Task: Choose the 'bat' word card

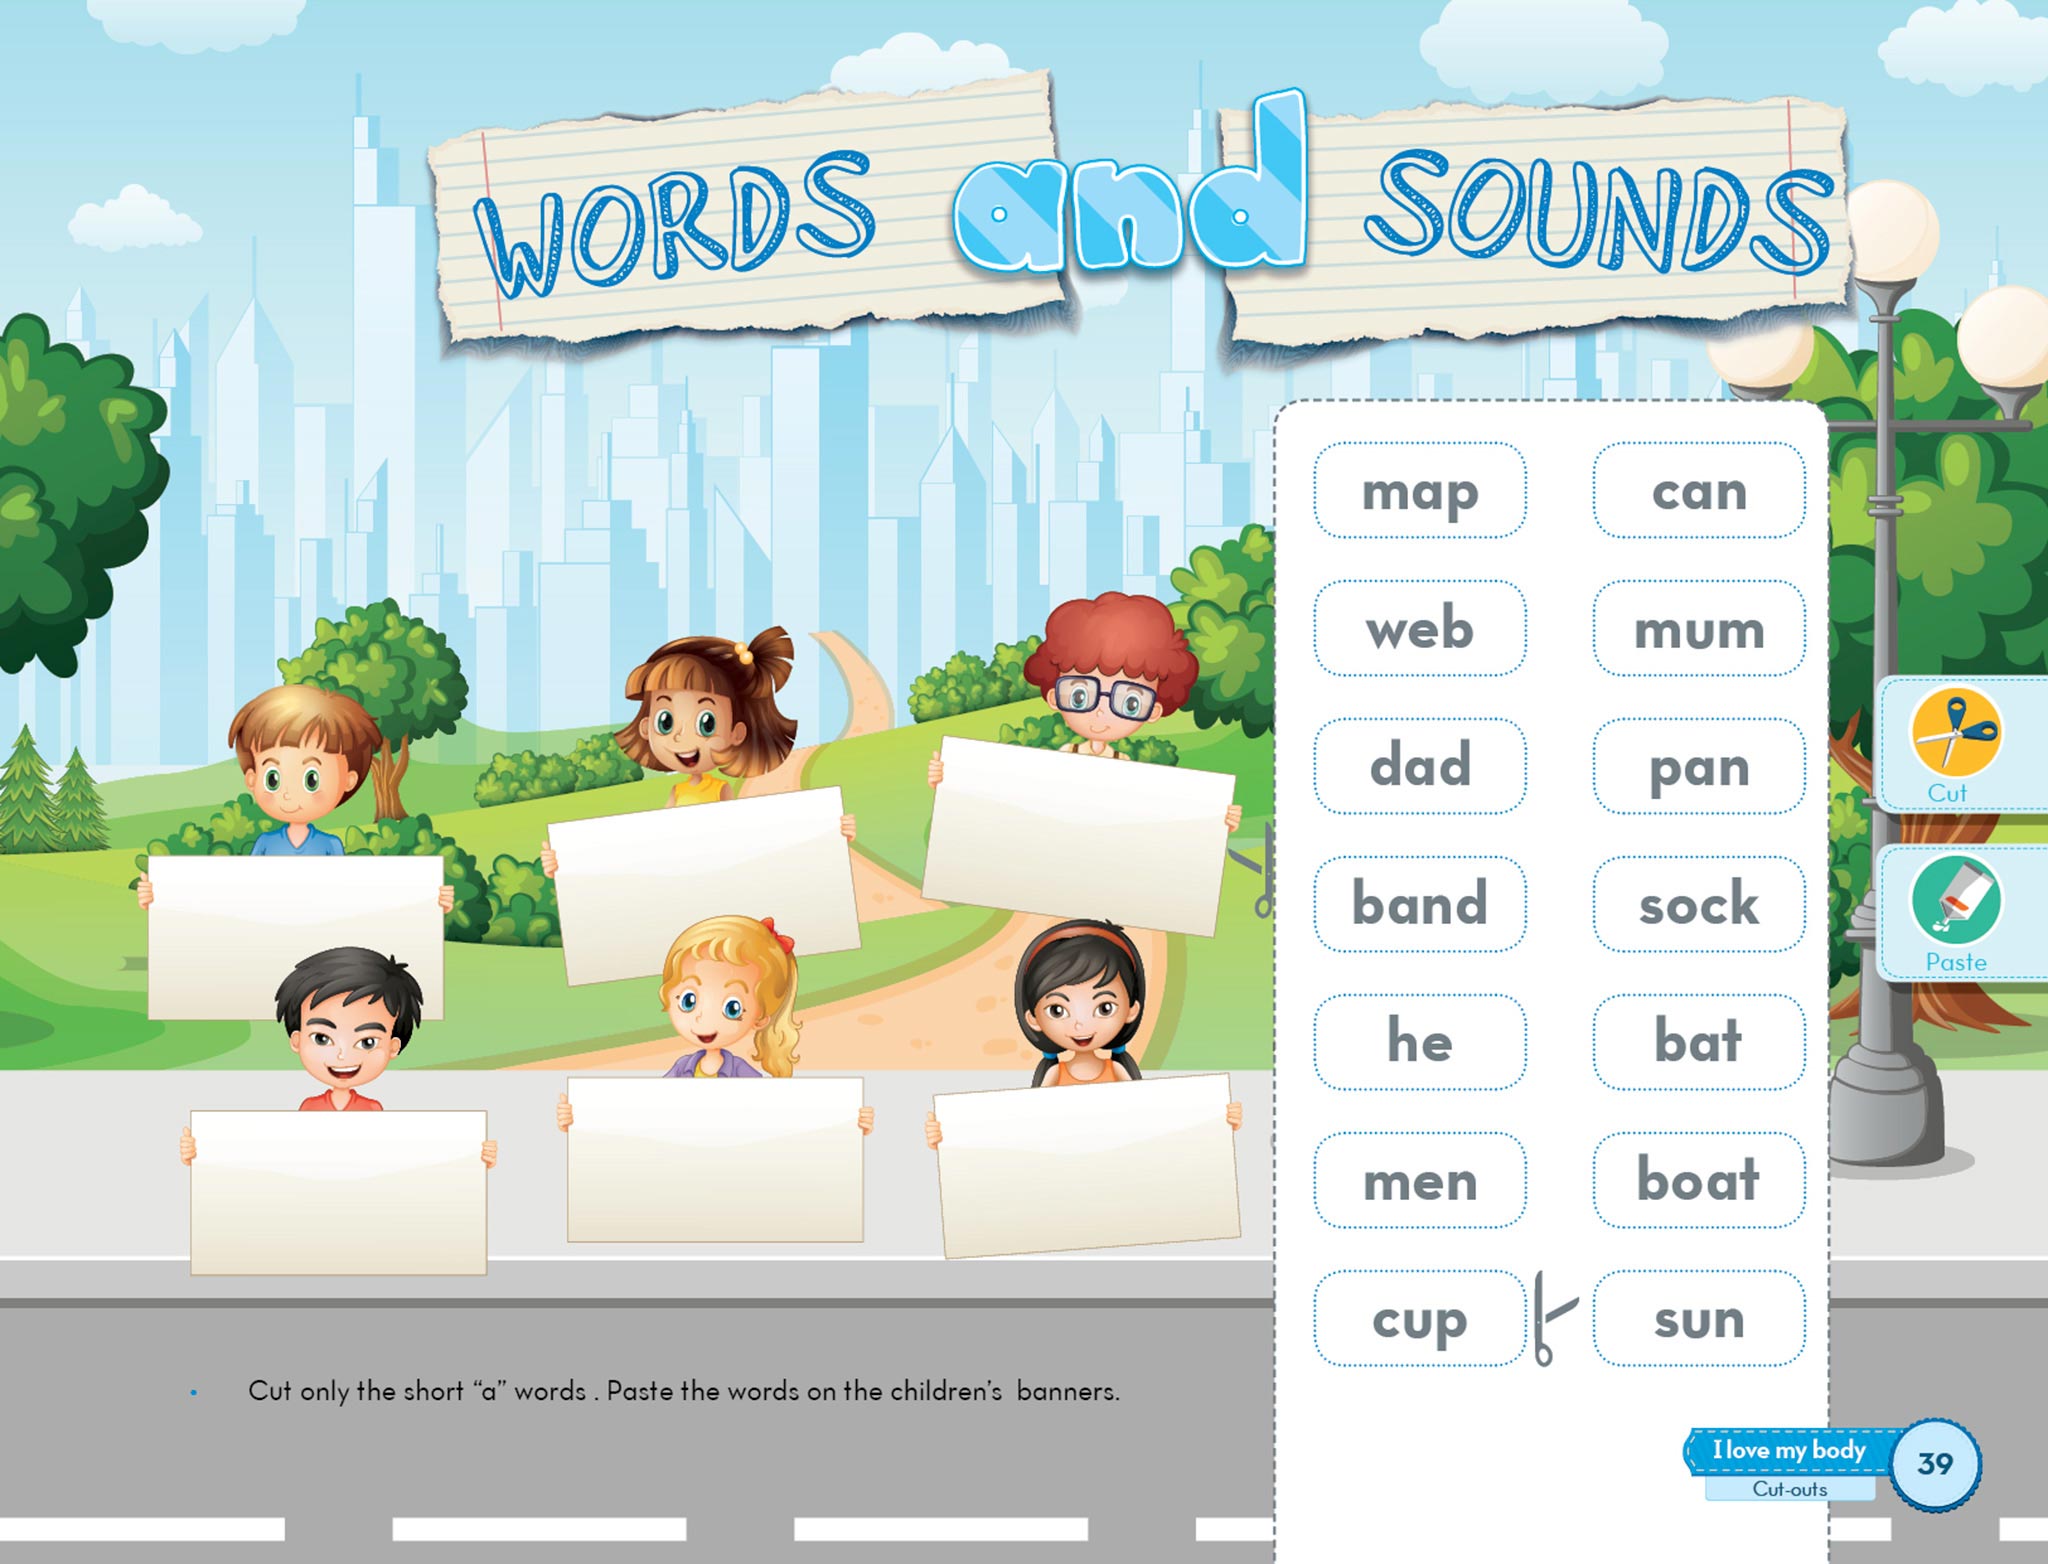Action: point(1698,1042)
